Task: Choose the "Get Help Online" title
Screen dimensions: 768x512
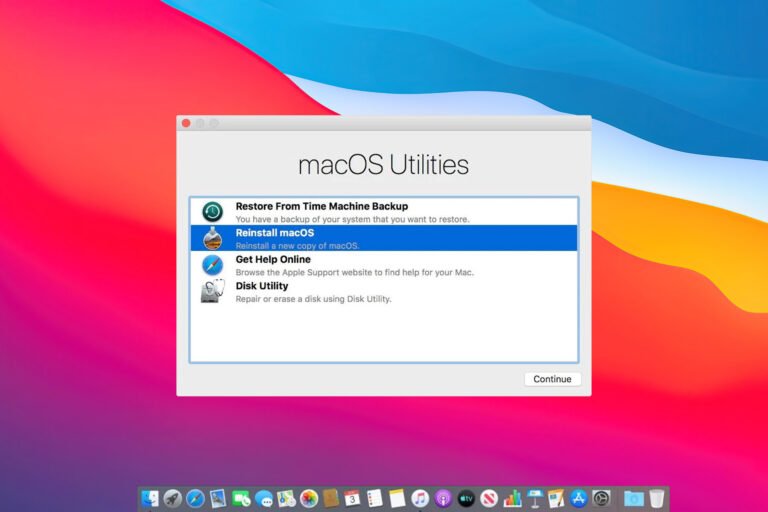Action: [x=273, y=259]
